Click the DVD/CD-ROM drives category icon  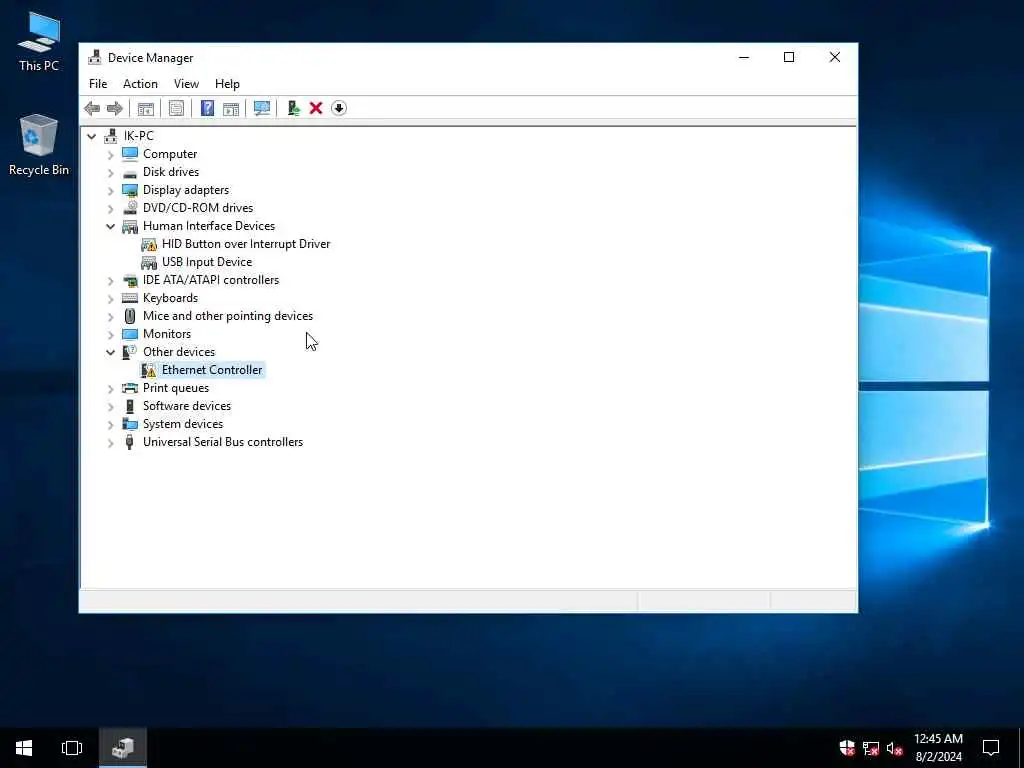pos(130,208)
